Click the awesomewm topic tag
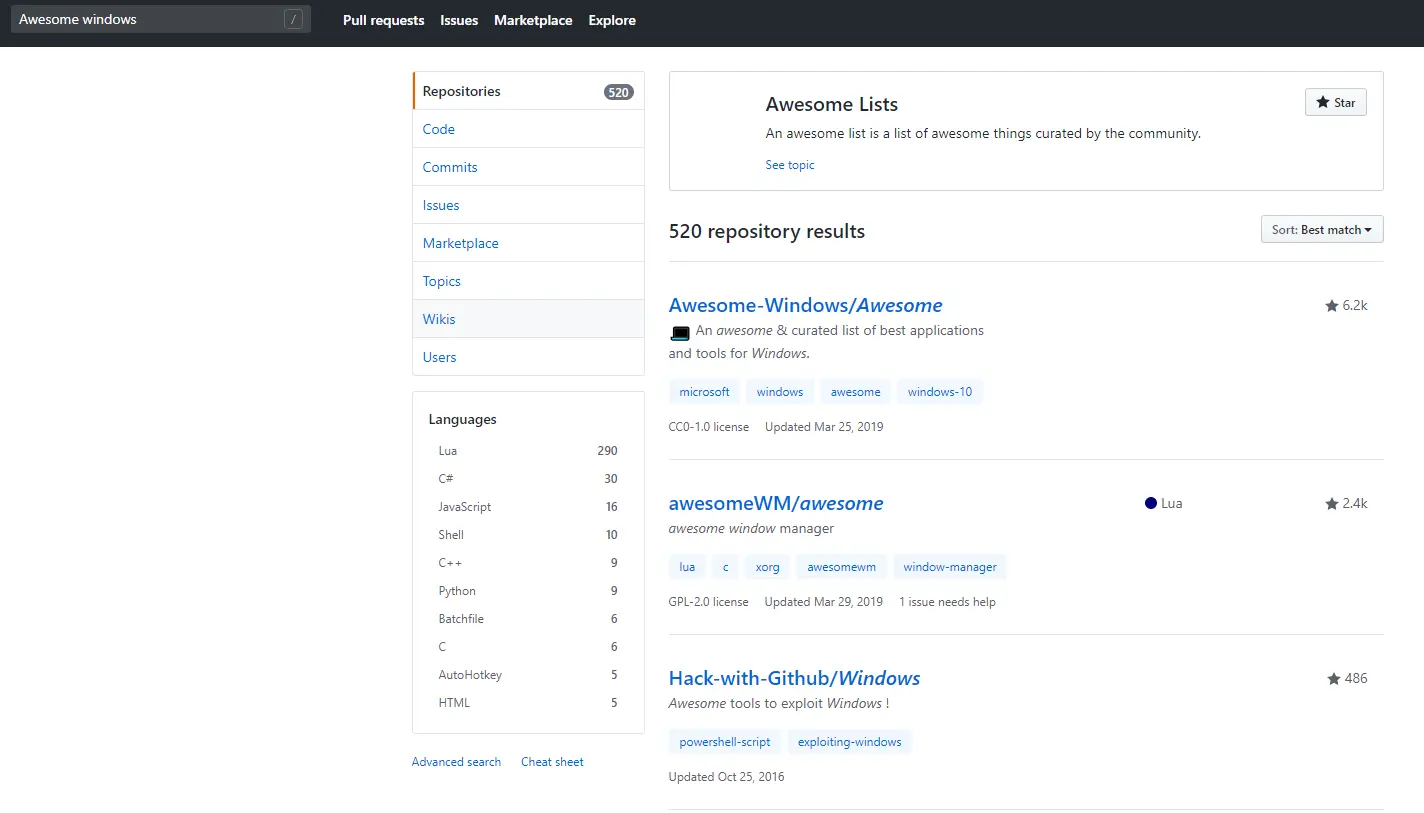This screenshot has height=813, width=1424. (841, 567)
